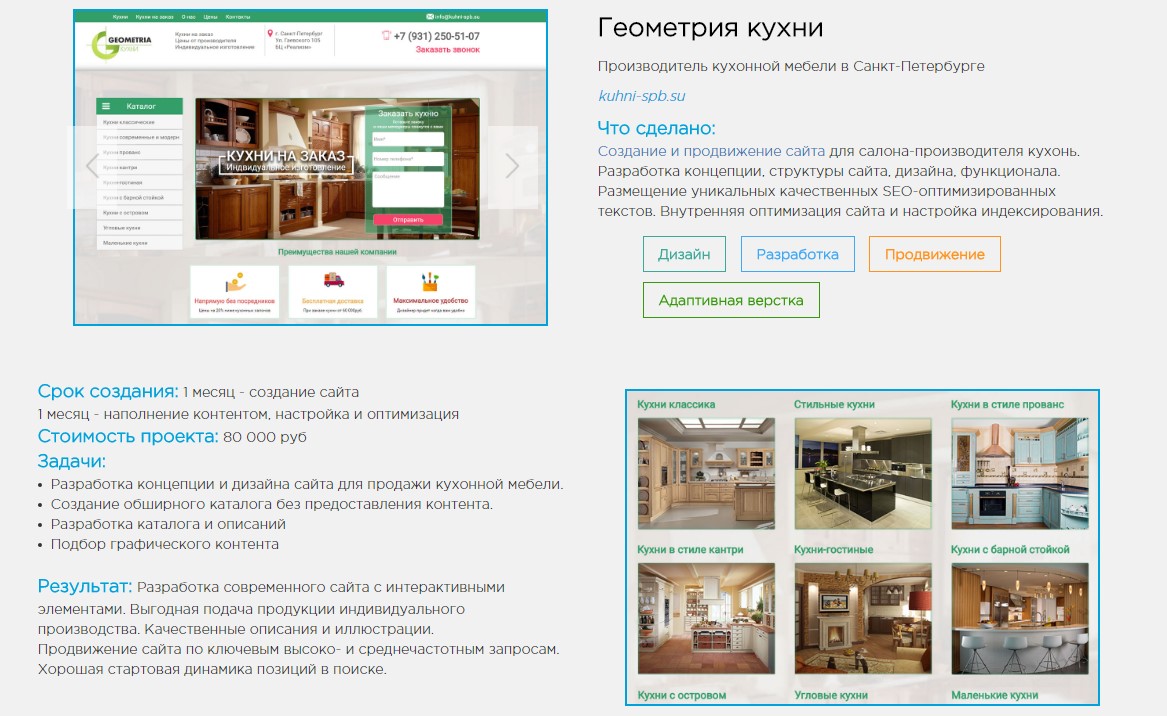Click the tools bucket icon in advantages
Image resolution: width=1167 pixels, height=716 pixels.
430,281
